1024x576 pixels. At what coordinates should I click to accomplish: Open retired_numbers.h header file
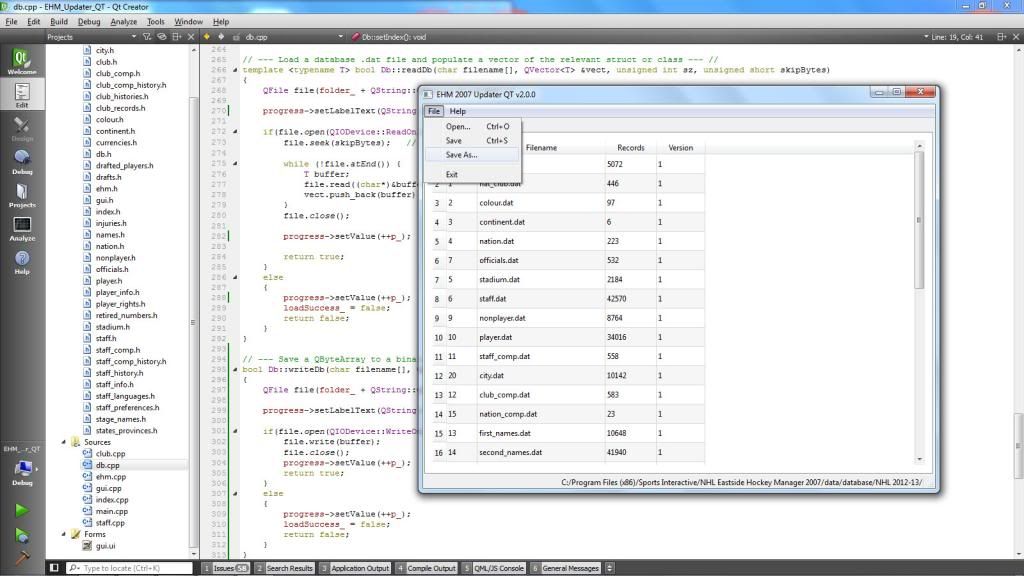tap(126, 315)
